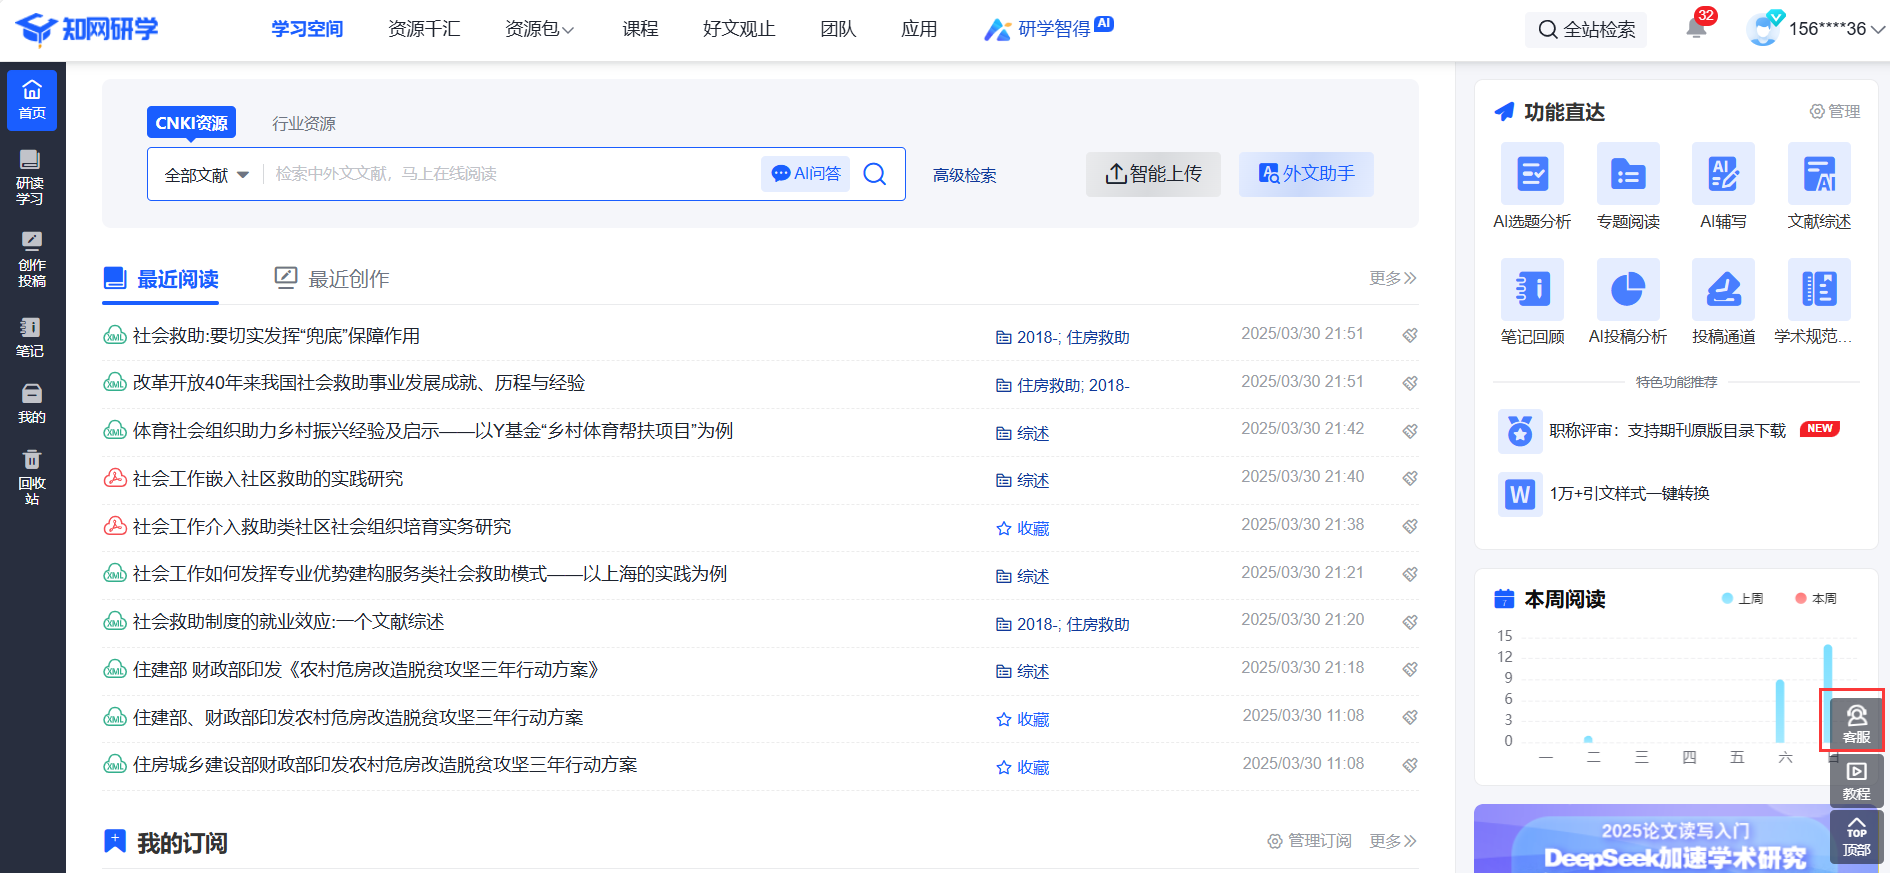The height and width of the screenshot is (873, 1890).
Task: Click the 智能上传 button
Action: [x=1153, y=174]
